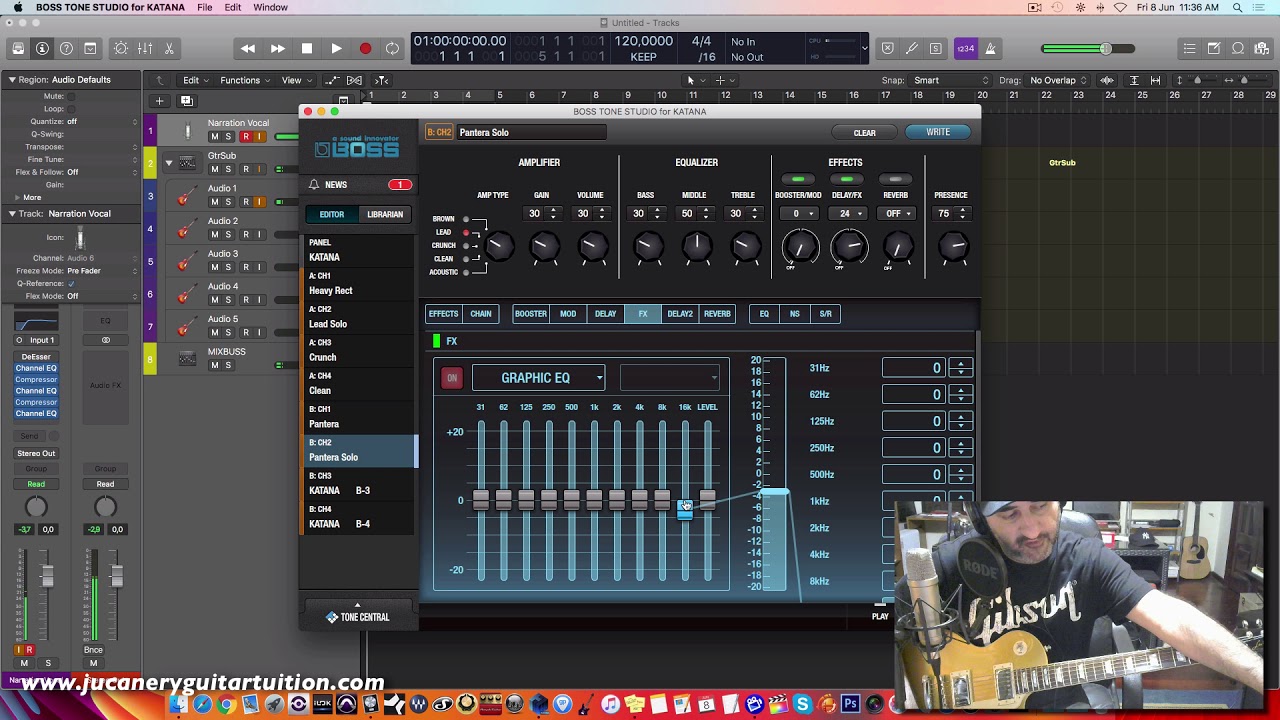1280x720 pixels.
Task: Open the List Editors icon
Action: [1189, 48]
